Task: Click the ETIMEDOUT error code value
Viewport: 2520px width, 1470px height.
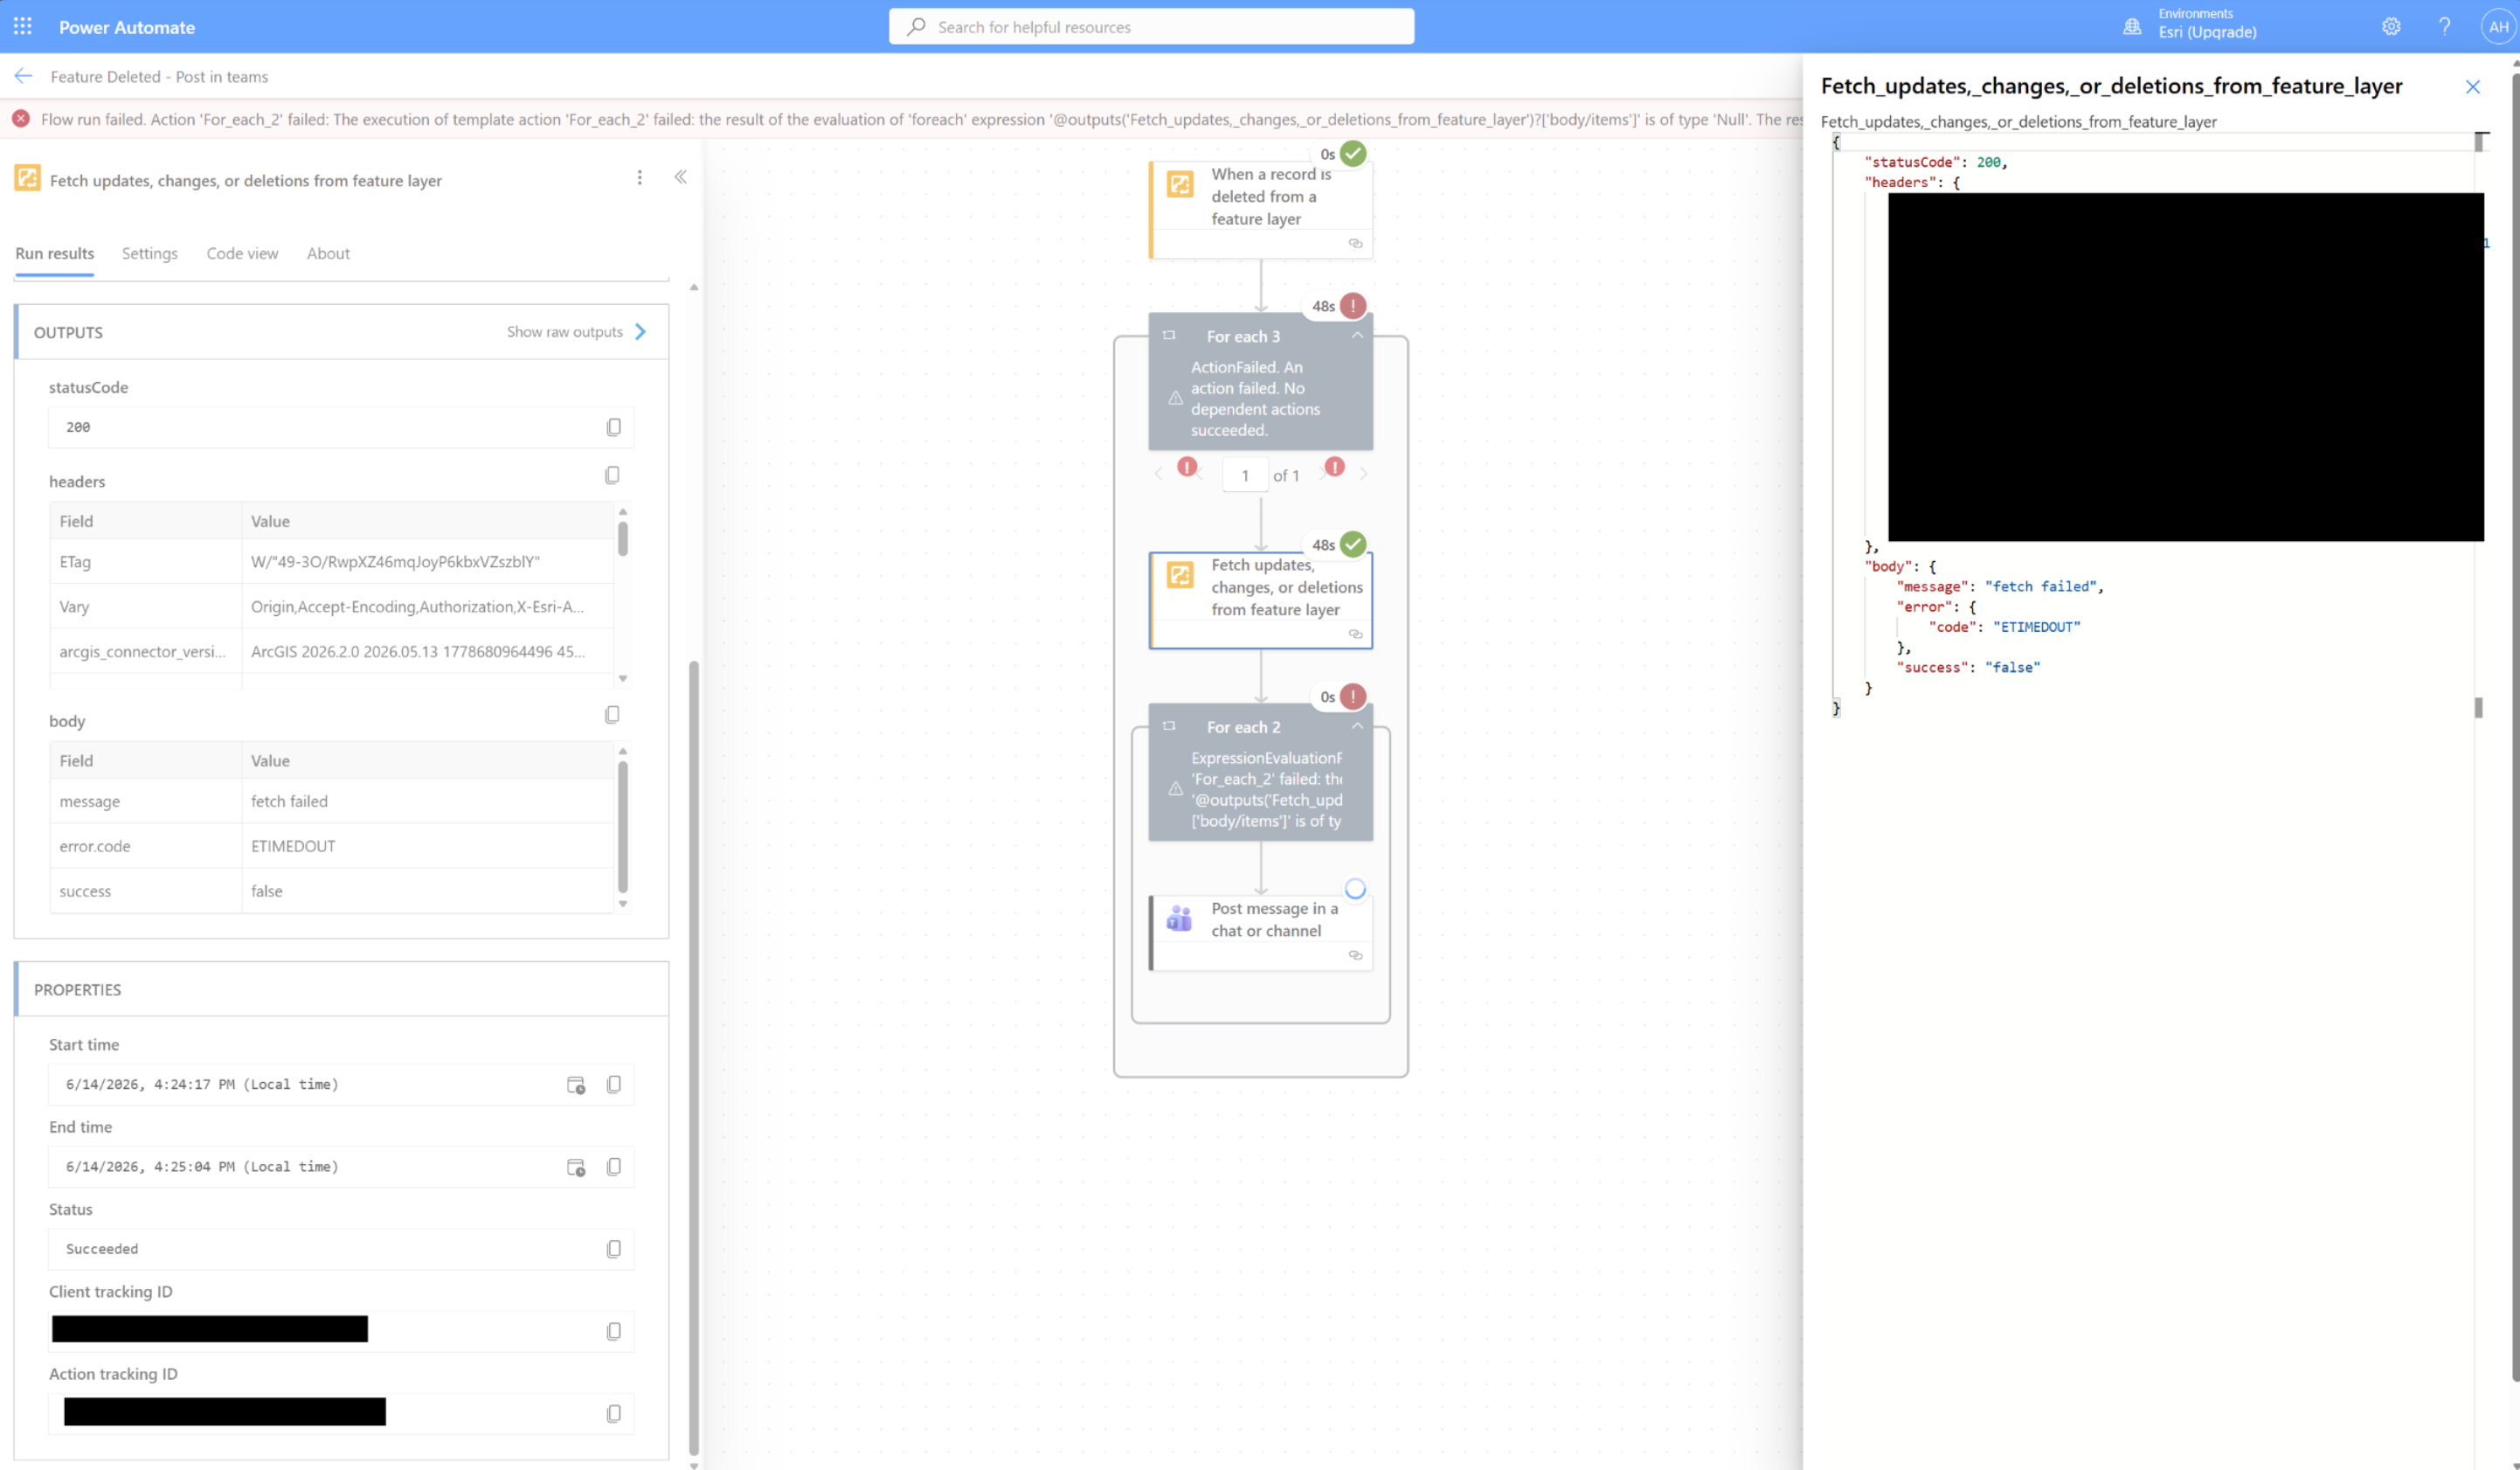Action: point(293,847)
